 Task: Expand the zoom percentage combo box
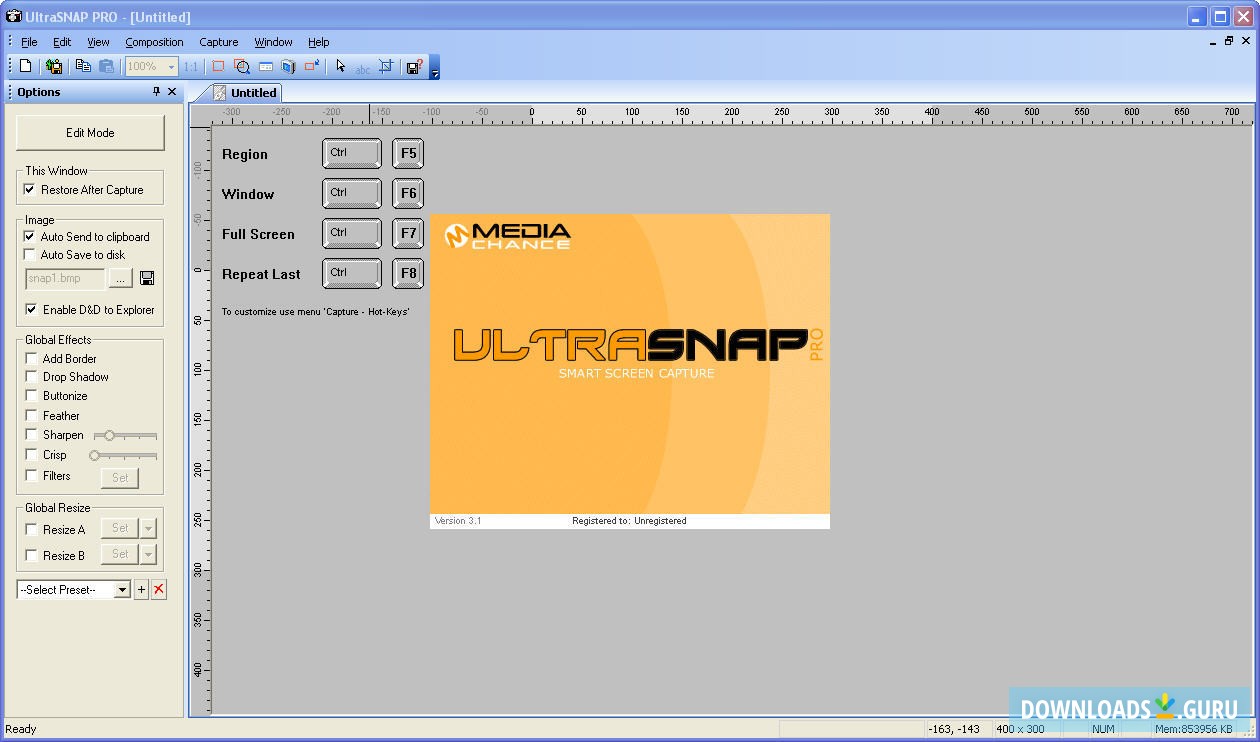point(171,66)
